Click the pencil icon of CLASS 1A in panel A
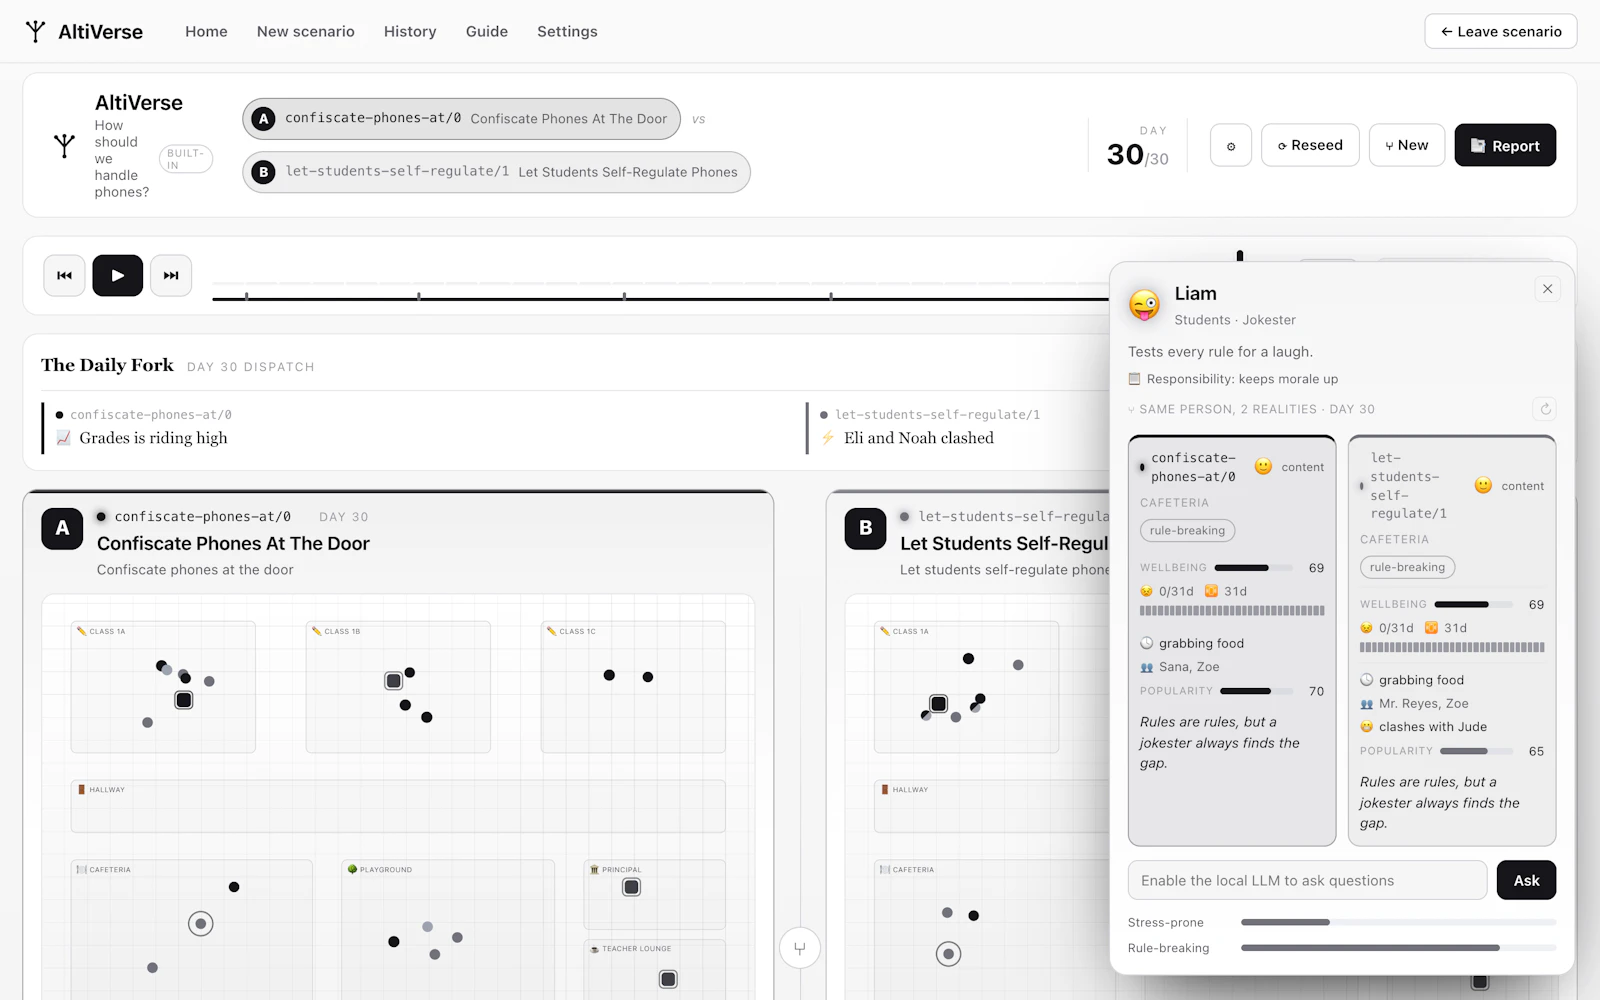This screenshot has height=1000, width=1600. [82, 631]
